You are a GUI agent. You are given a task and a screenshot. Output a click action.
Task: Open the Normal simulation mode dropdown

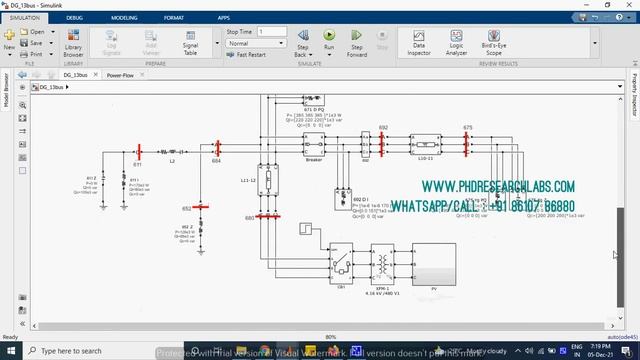[256, 43]
